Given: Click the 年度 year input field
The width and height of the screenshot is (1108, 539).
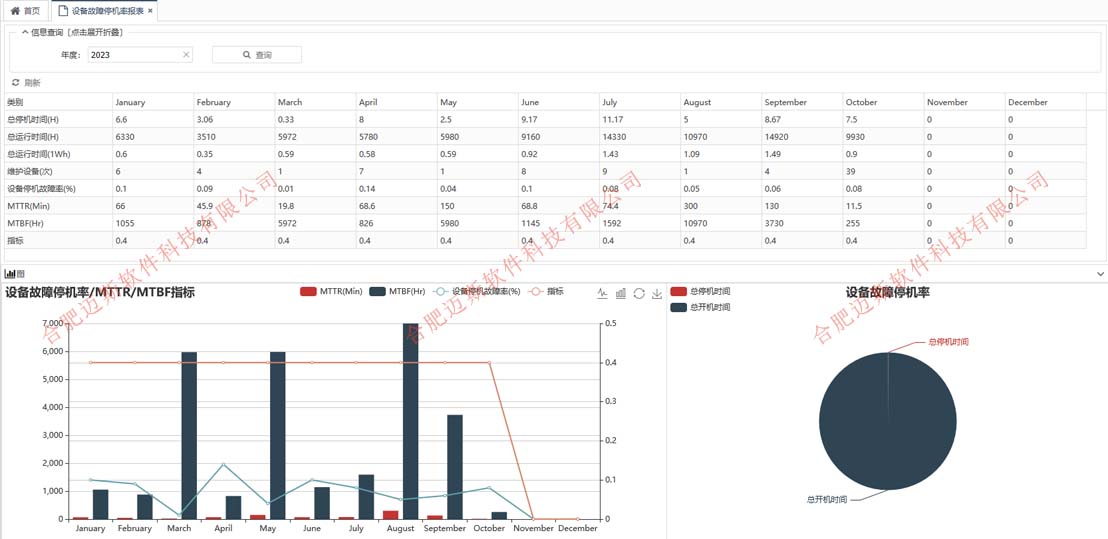Looking at the screenshot, I should click(x=134, y=55).
